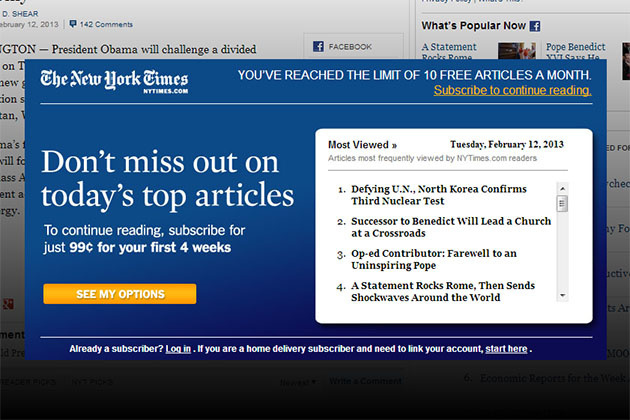Viewport: 630px width, 420px height.
Task: Click the SEE MY OPTIONS button
Action: [x=120, y=294]
